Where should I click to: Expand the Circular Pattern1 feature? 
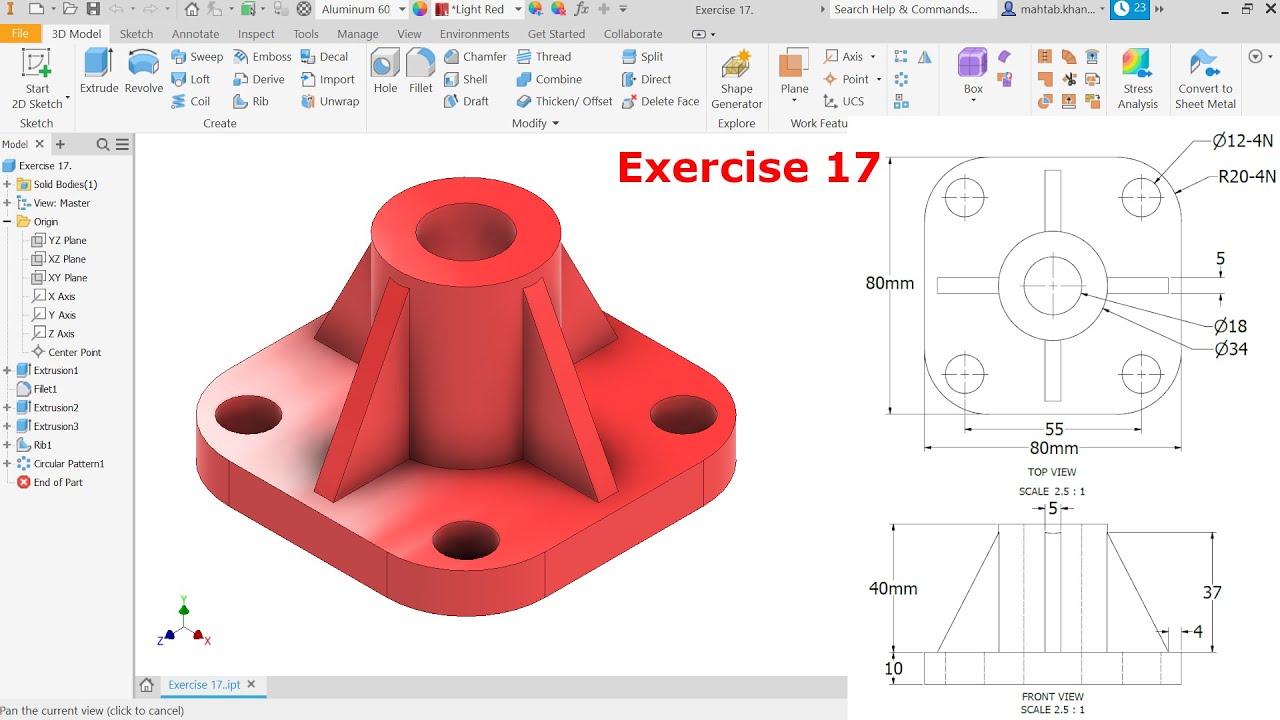click(x=8, y=464)
